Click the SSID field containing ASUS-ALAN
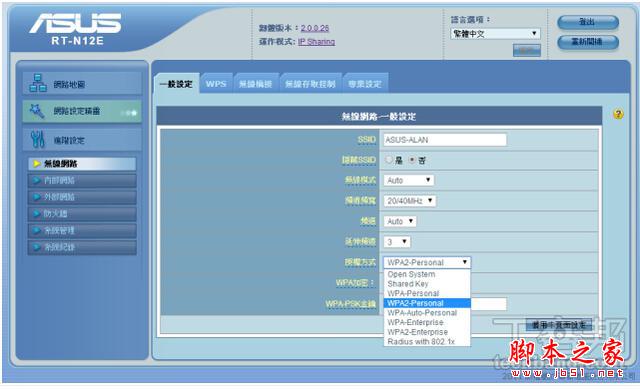 coord(445,140)
